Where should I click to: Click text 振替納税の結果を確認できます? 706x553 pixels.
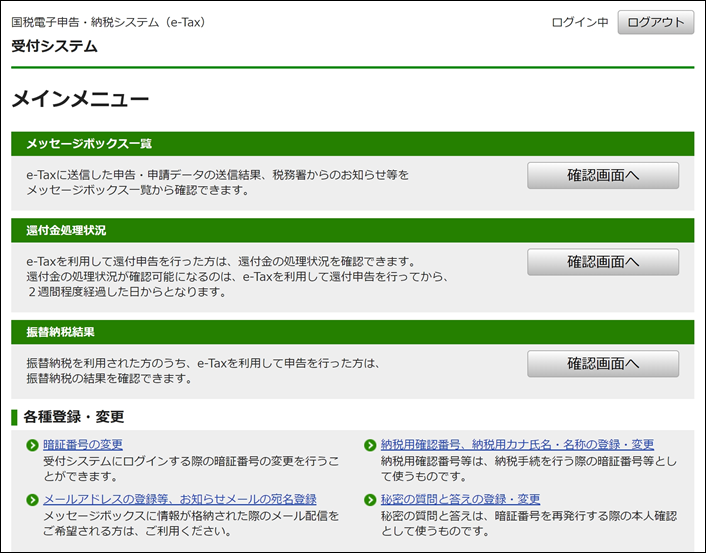pyautogui.click(x=109, y=378)
